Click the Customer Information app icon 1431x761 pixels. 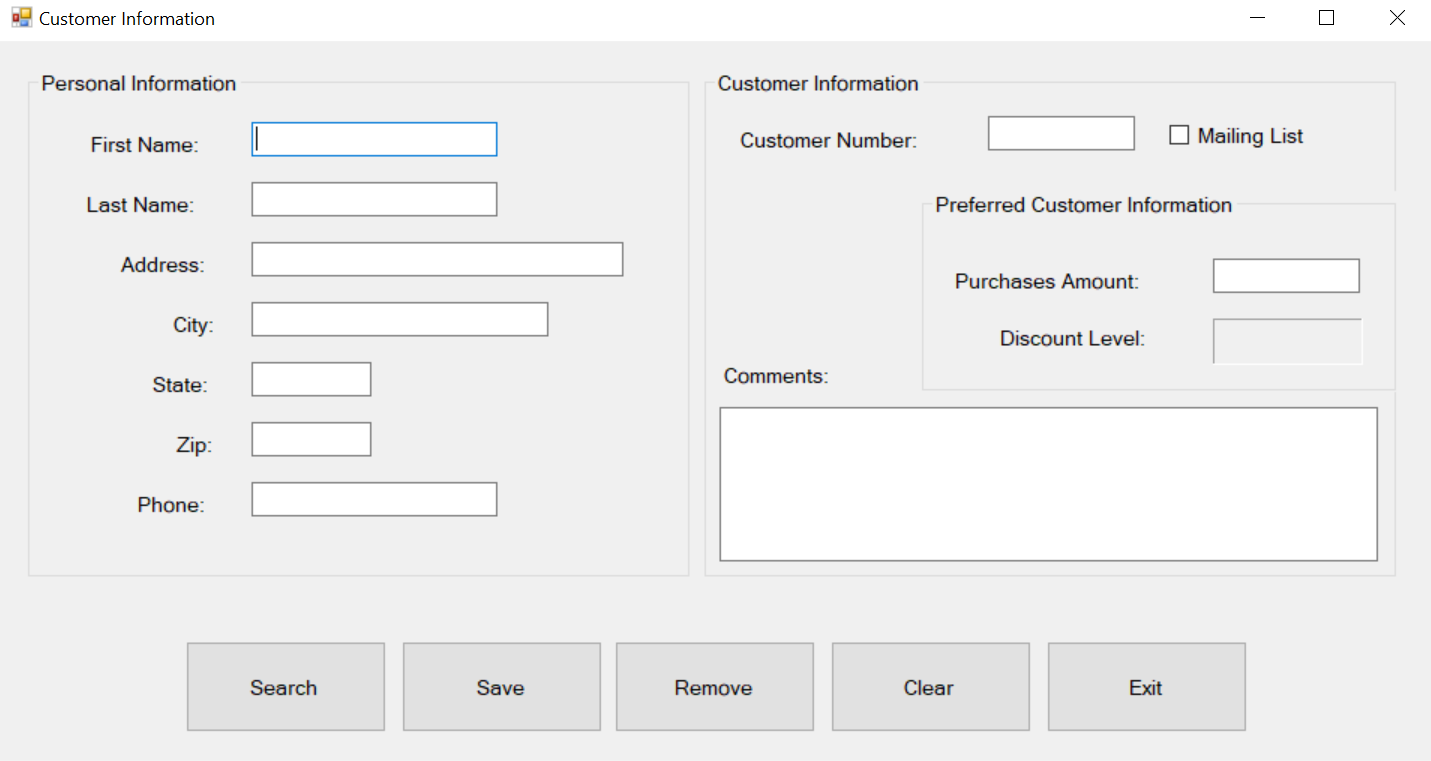[x=20, y=17]
